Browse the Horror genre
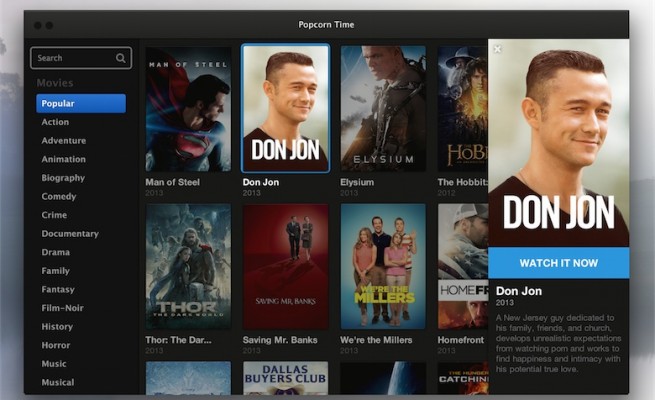The image size is (655, 400). coord(56,345)
